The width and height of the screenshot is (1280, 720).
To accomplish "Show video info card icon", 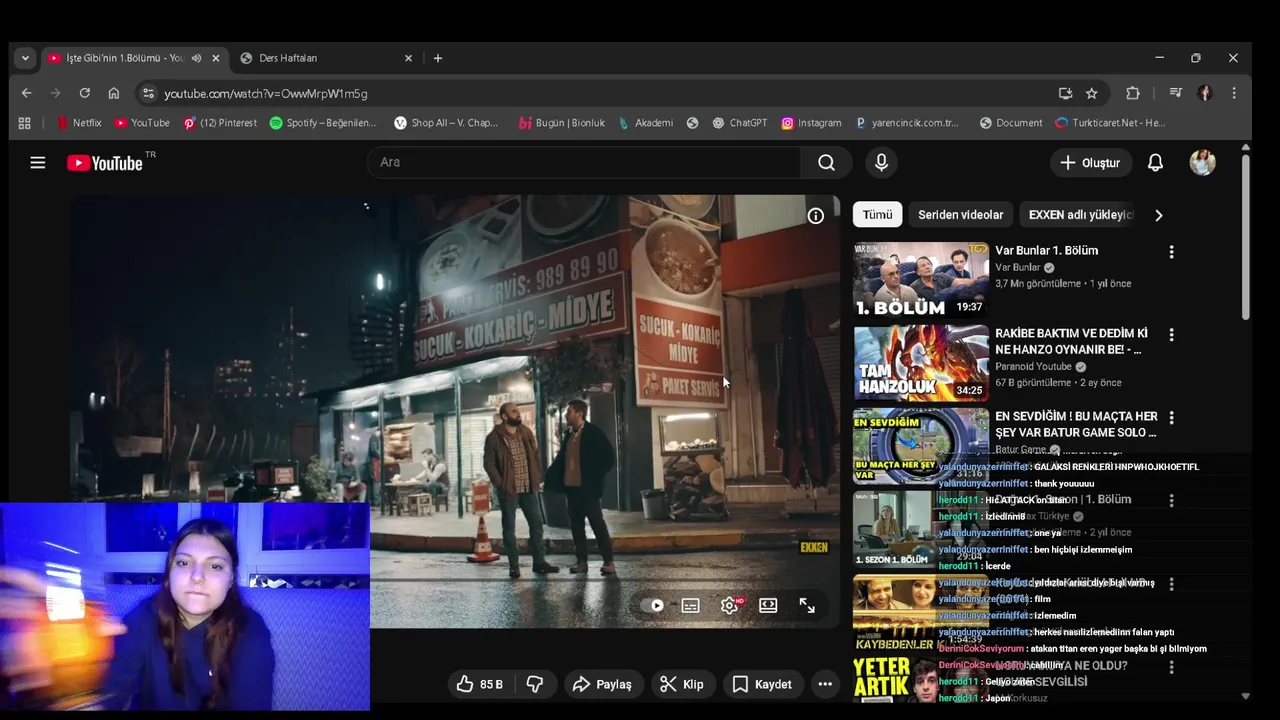I will 816,216.
